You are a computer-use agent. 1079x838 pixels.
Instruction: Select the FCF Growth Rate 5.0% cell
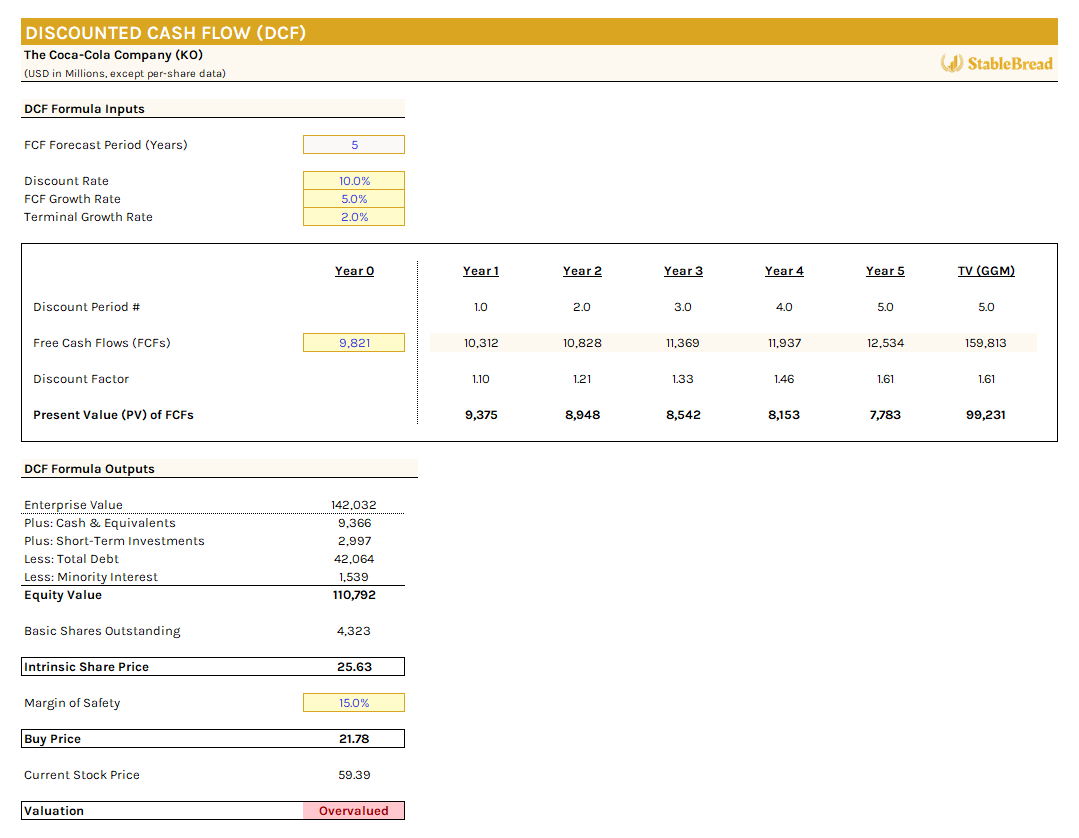[x=353, y=199]
